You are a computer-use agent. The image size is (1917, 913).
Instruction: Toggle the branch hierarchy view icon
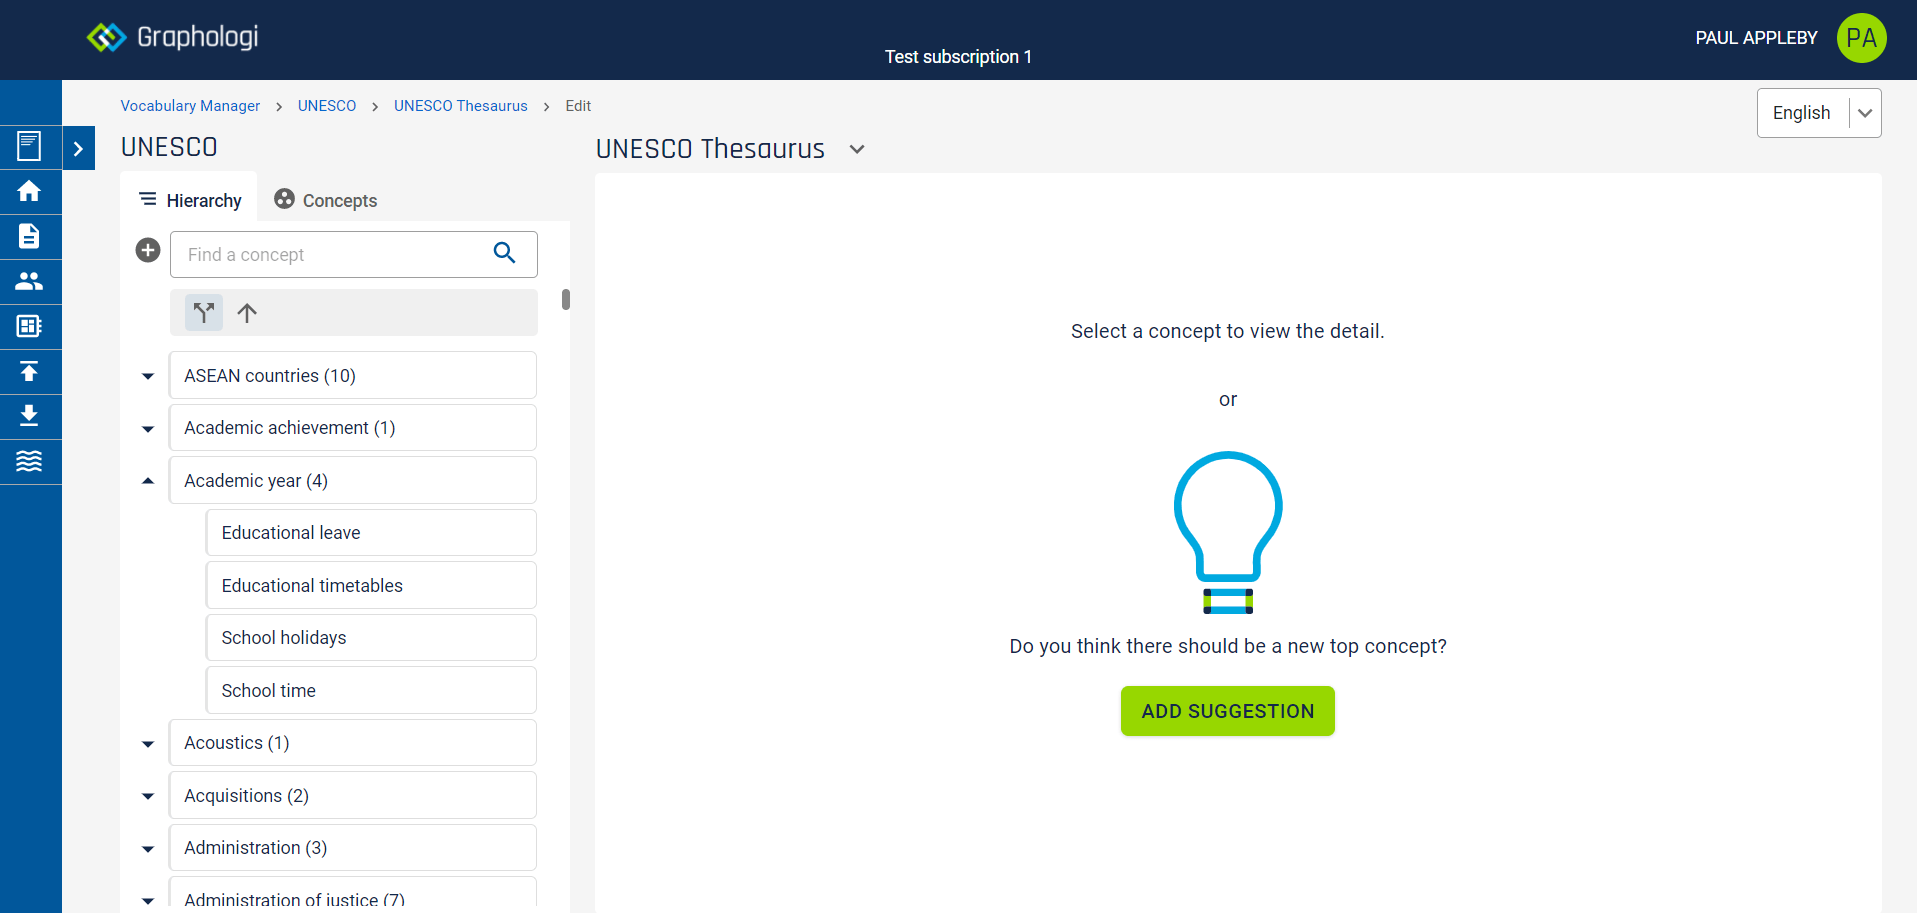tap(204, 313)
